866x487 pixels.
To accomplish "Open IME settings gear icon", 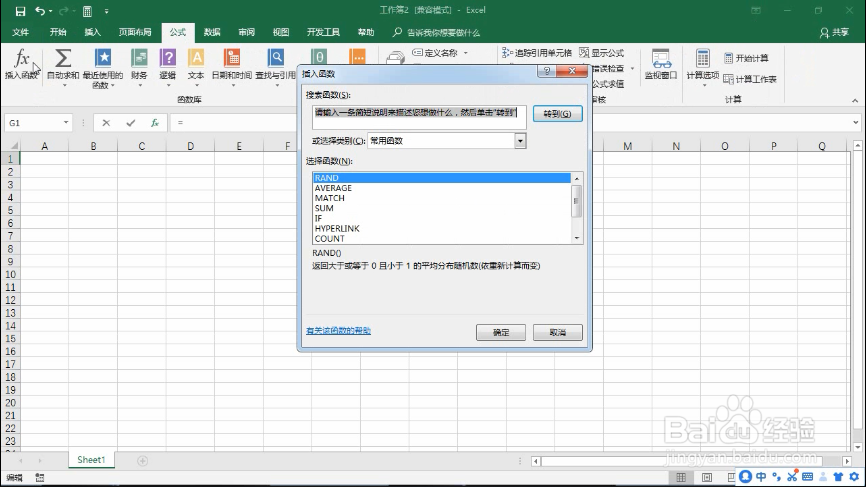I will pos(854,477).
